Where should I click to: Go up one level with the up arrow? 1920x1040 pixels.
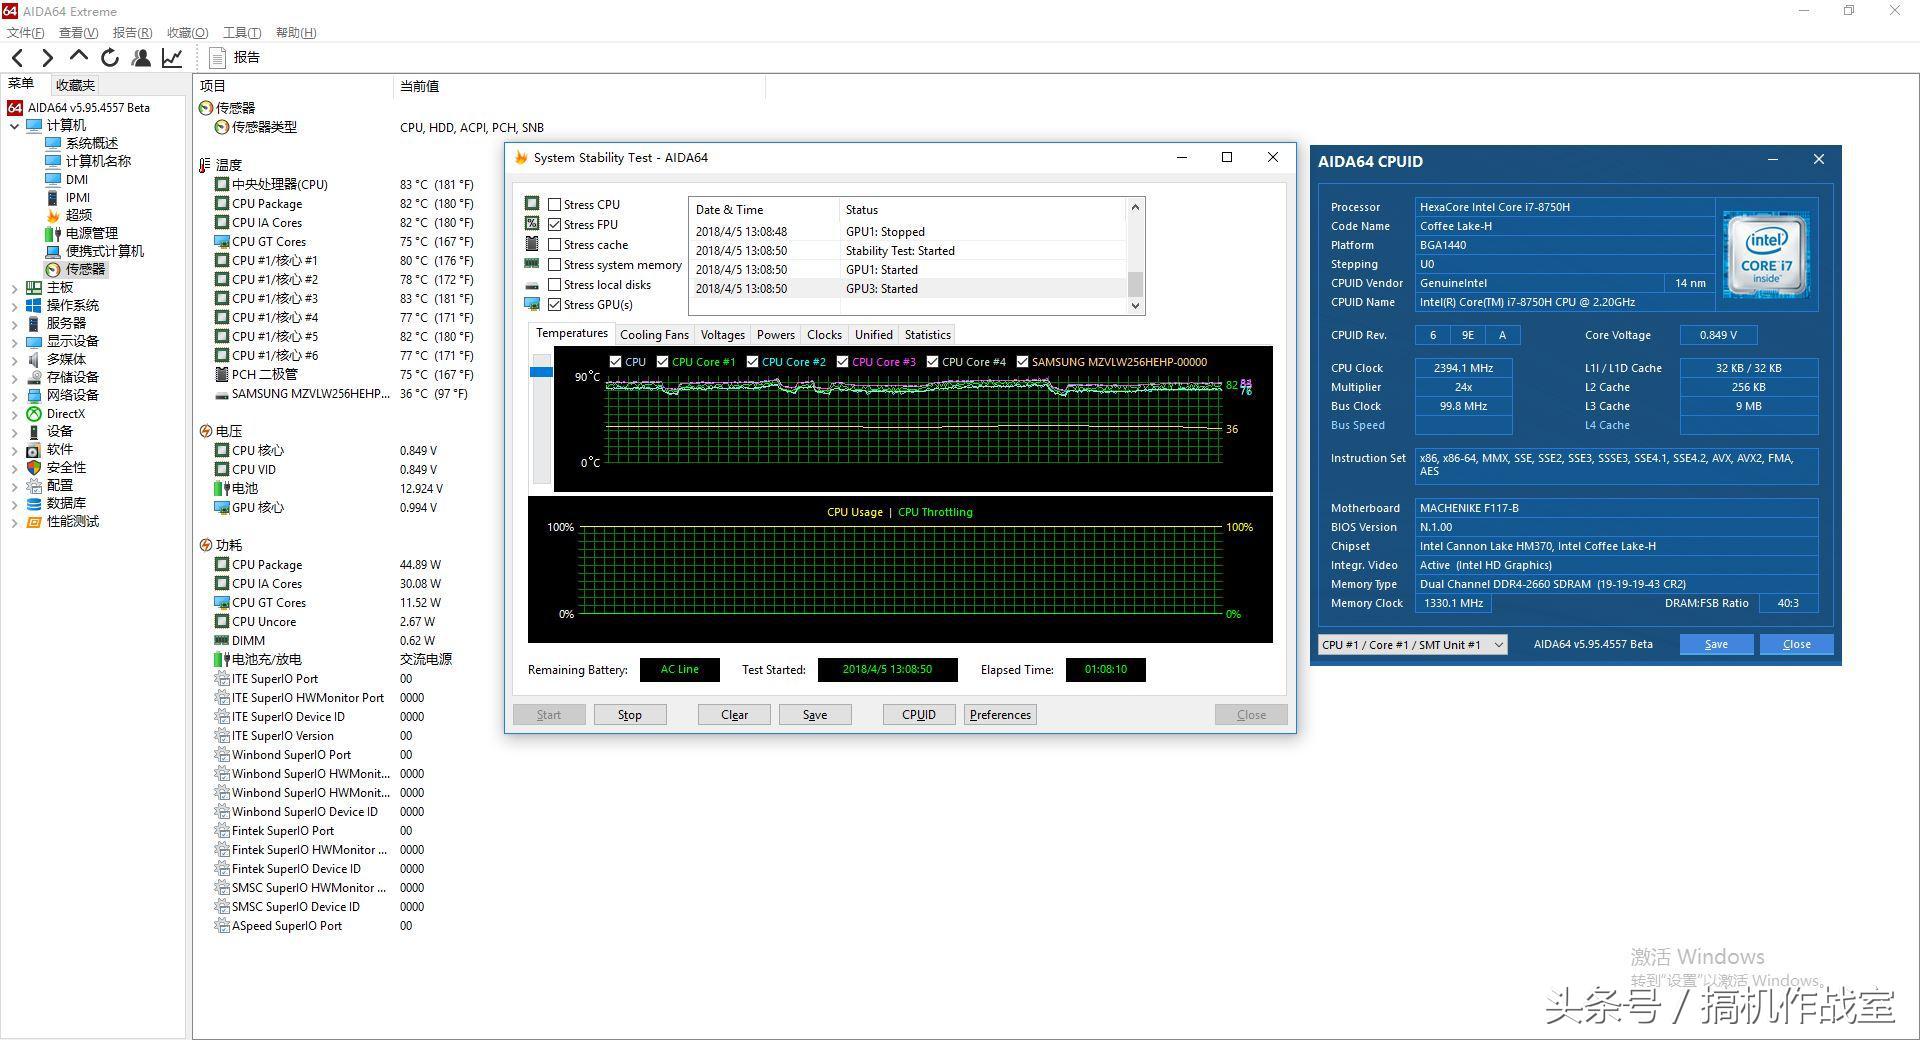pyautogui.click(x=79, y=57)
